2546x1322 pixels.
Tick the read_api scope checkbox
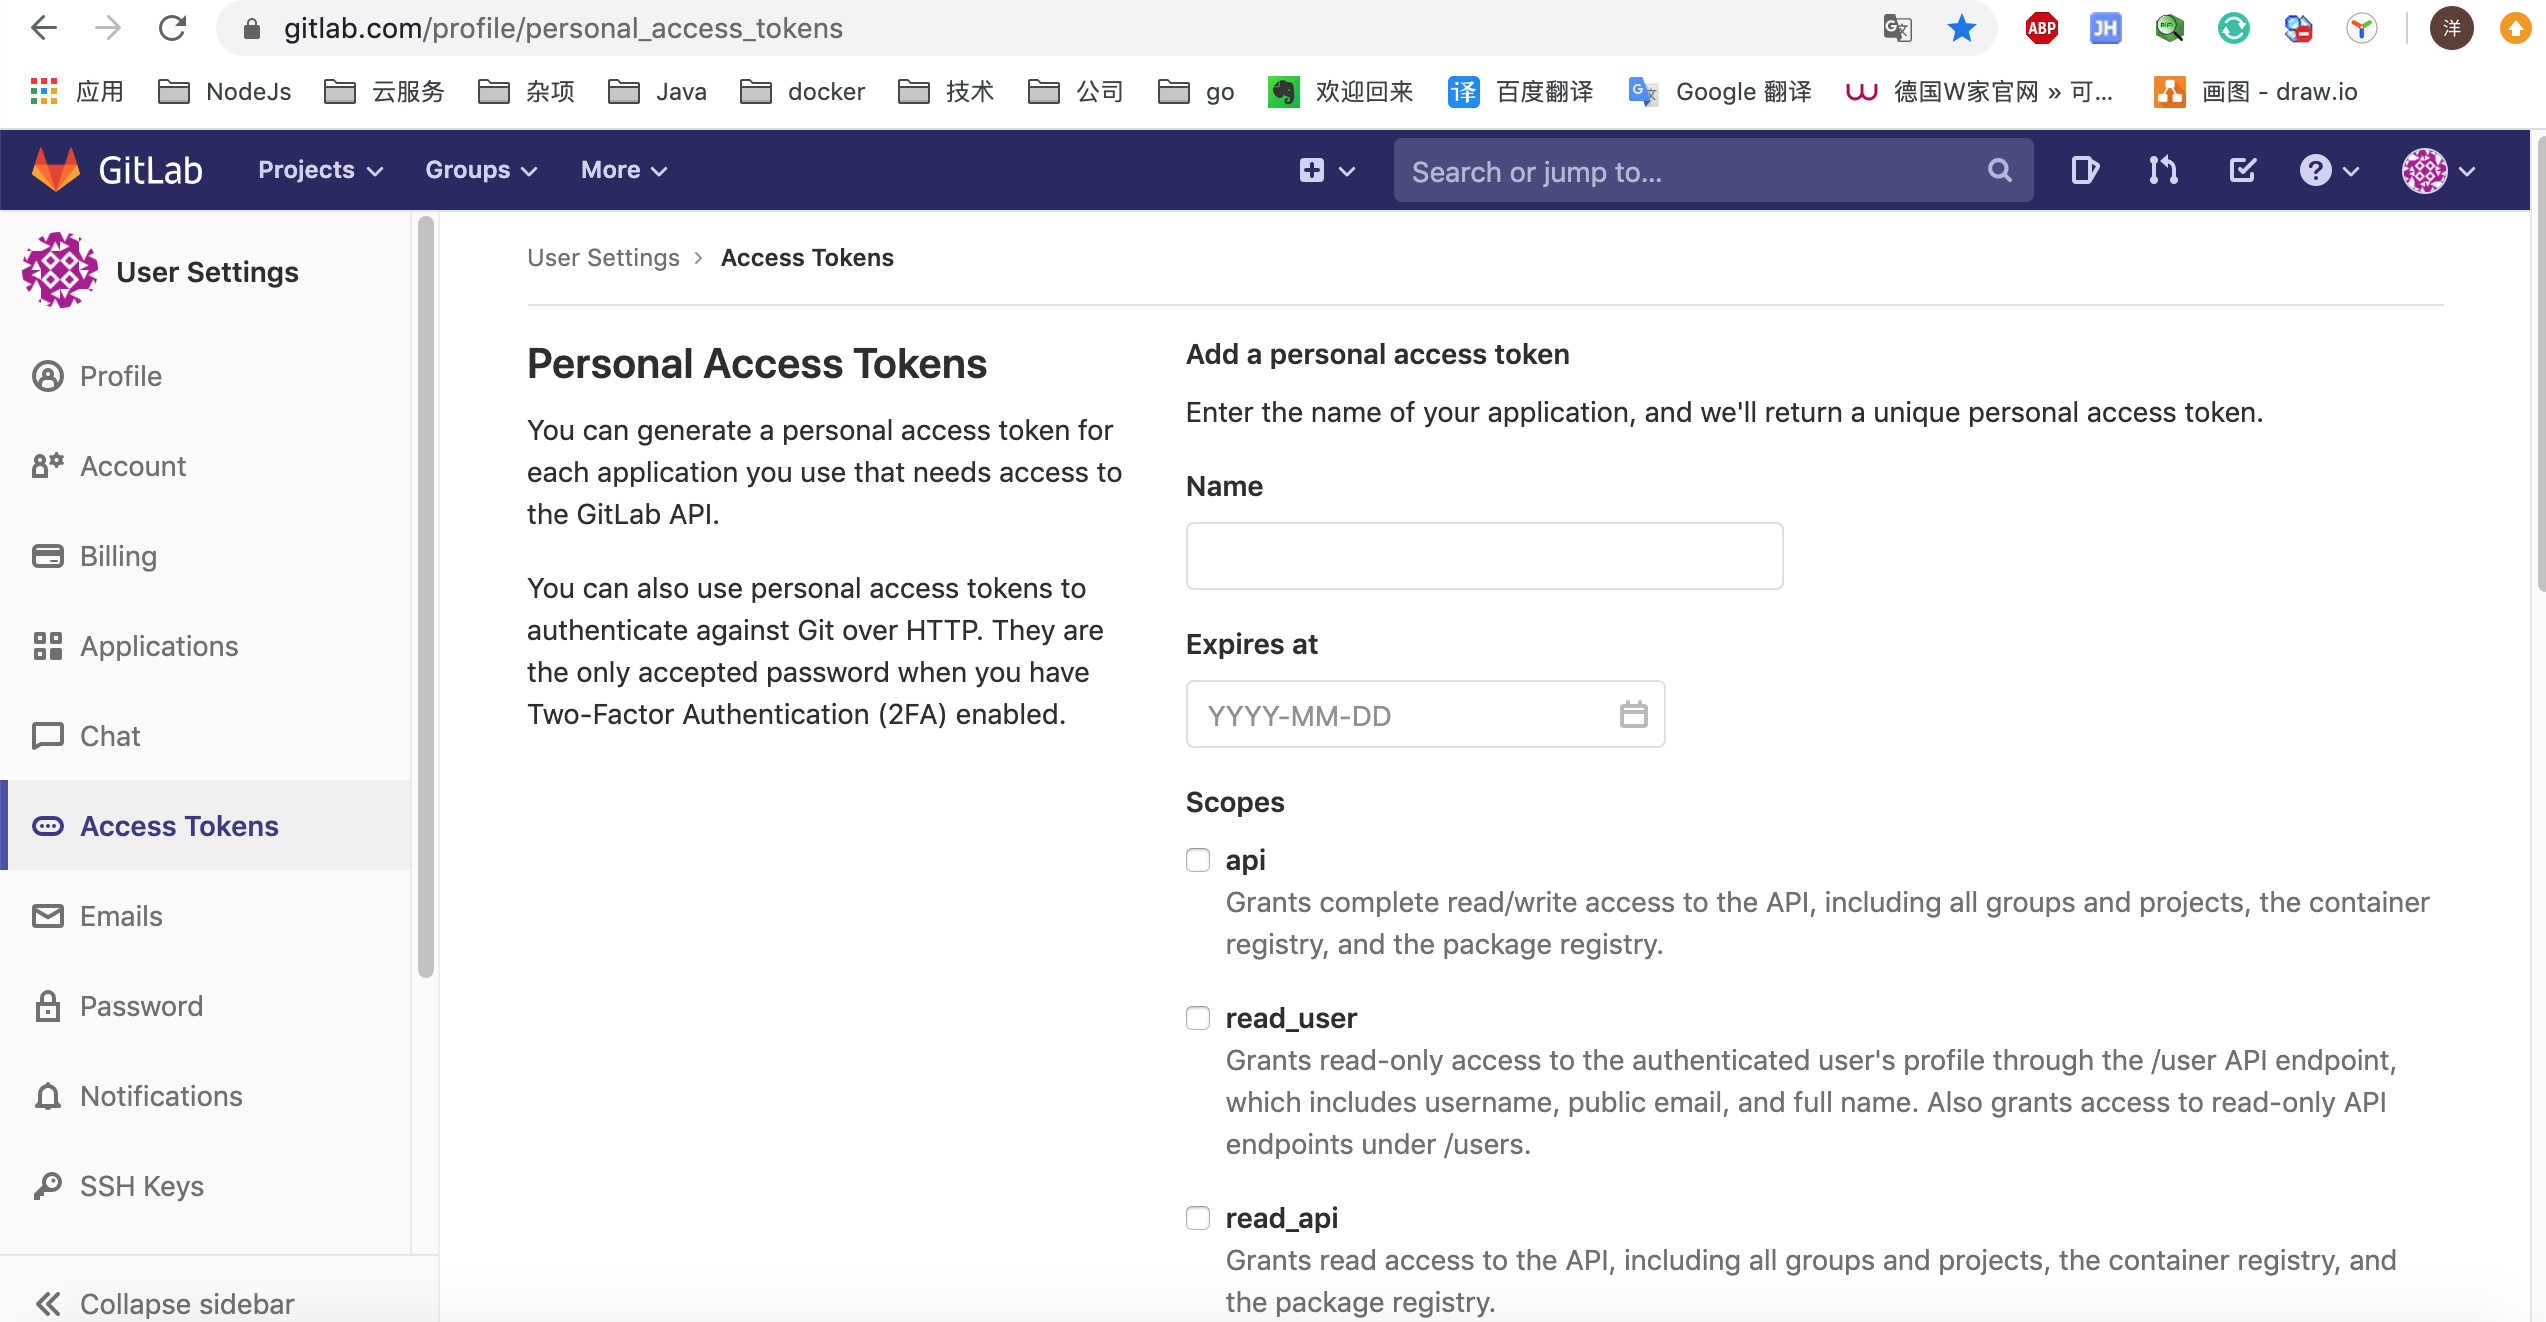(x=1198, y=1218)
